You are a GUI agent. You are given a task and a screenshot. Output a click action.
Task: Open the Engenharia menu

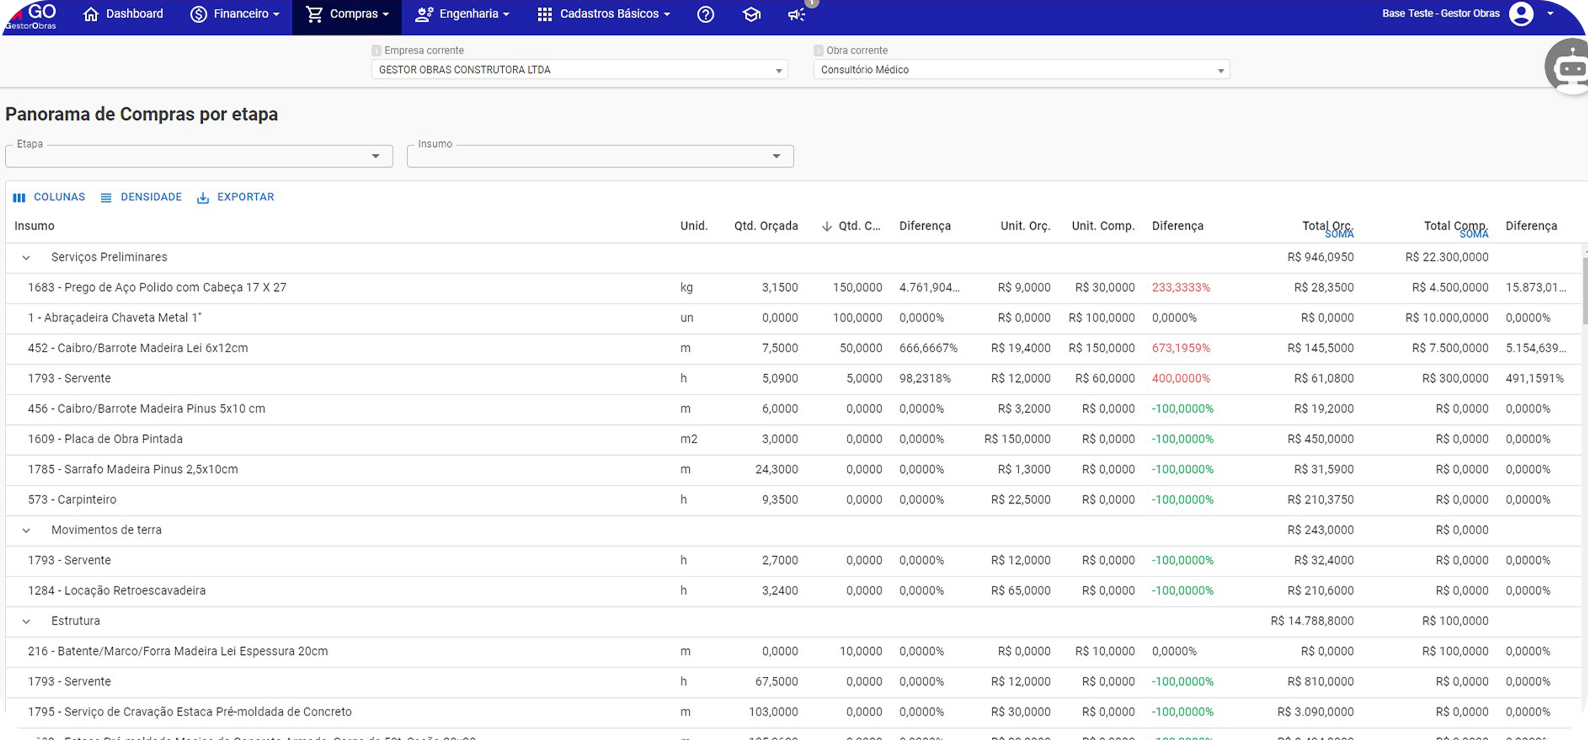(x=462, y=15)
